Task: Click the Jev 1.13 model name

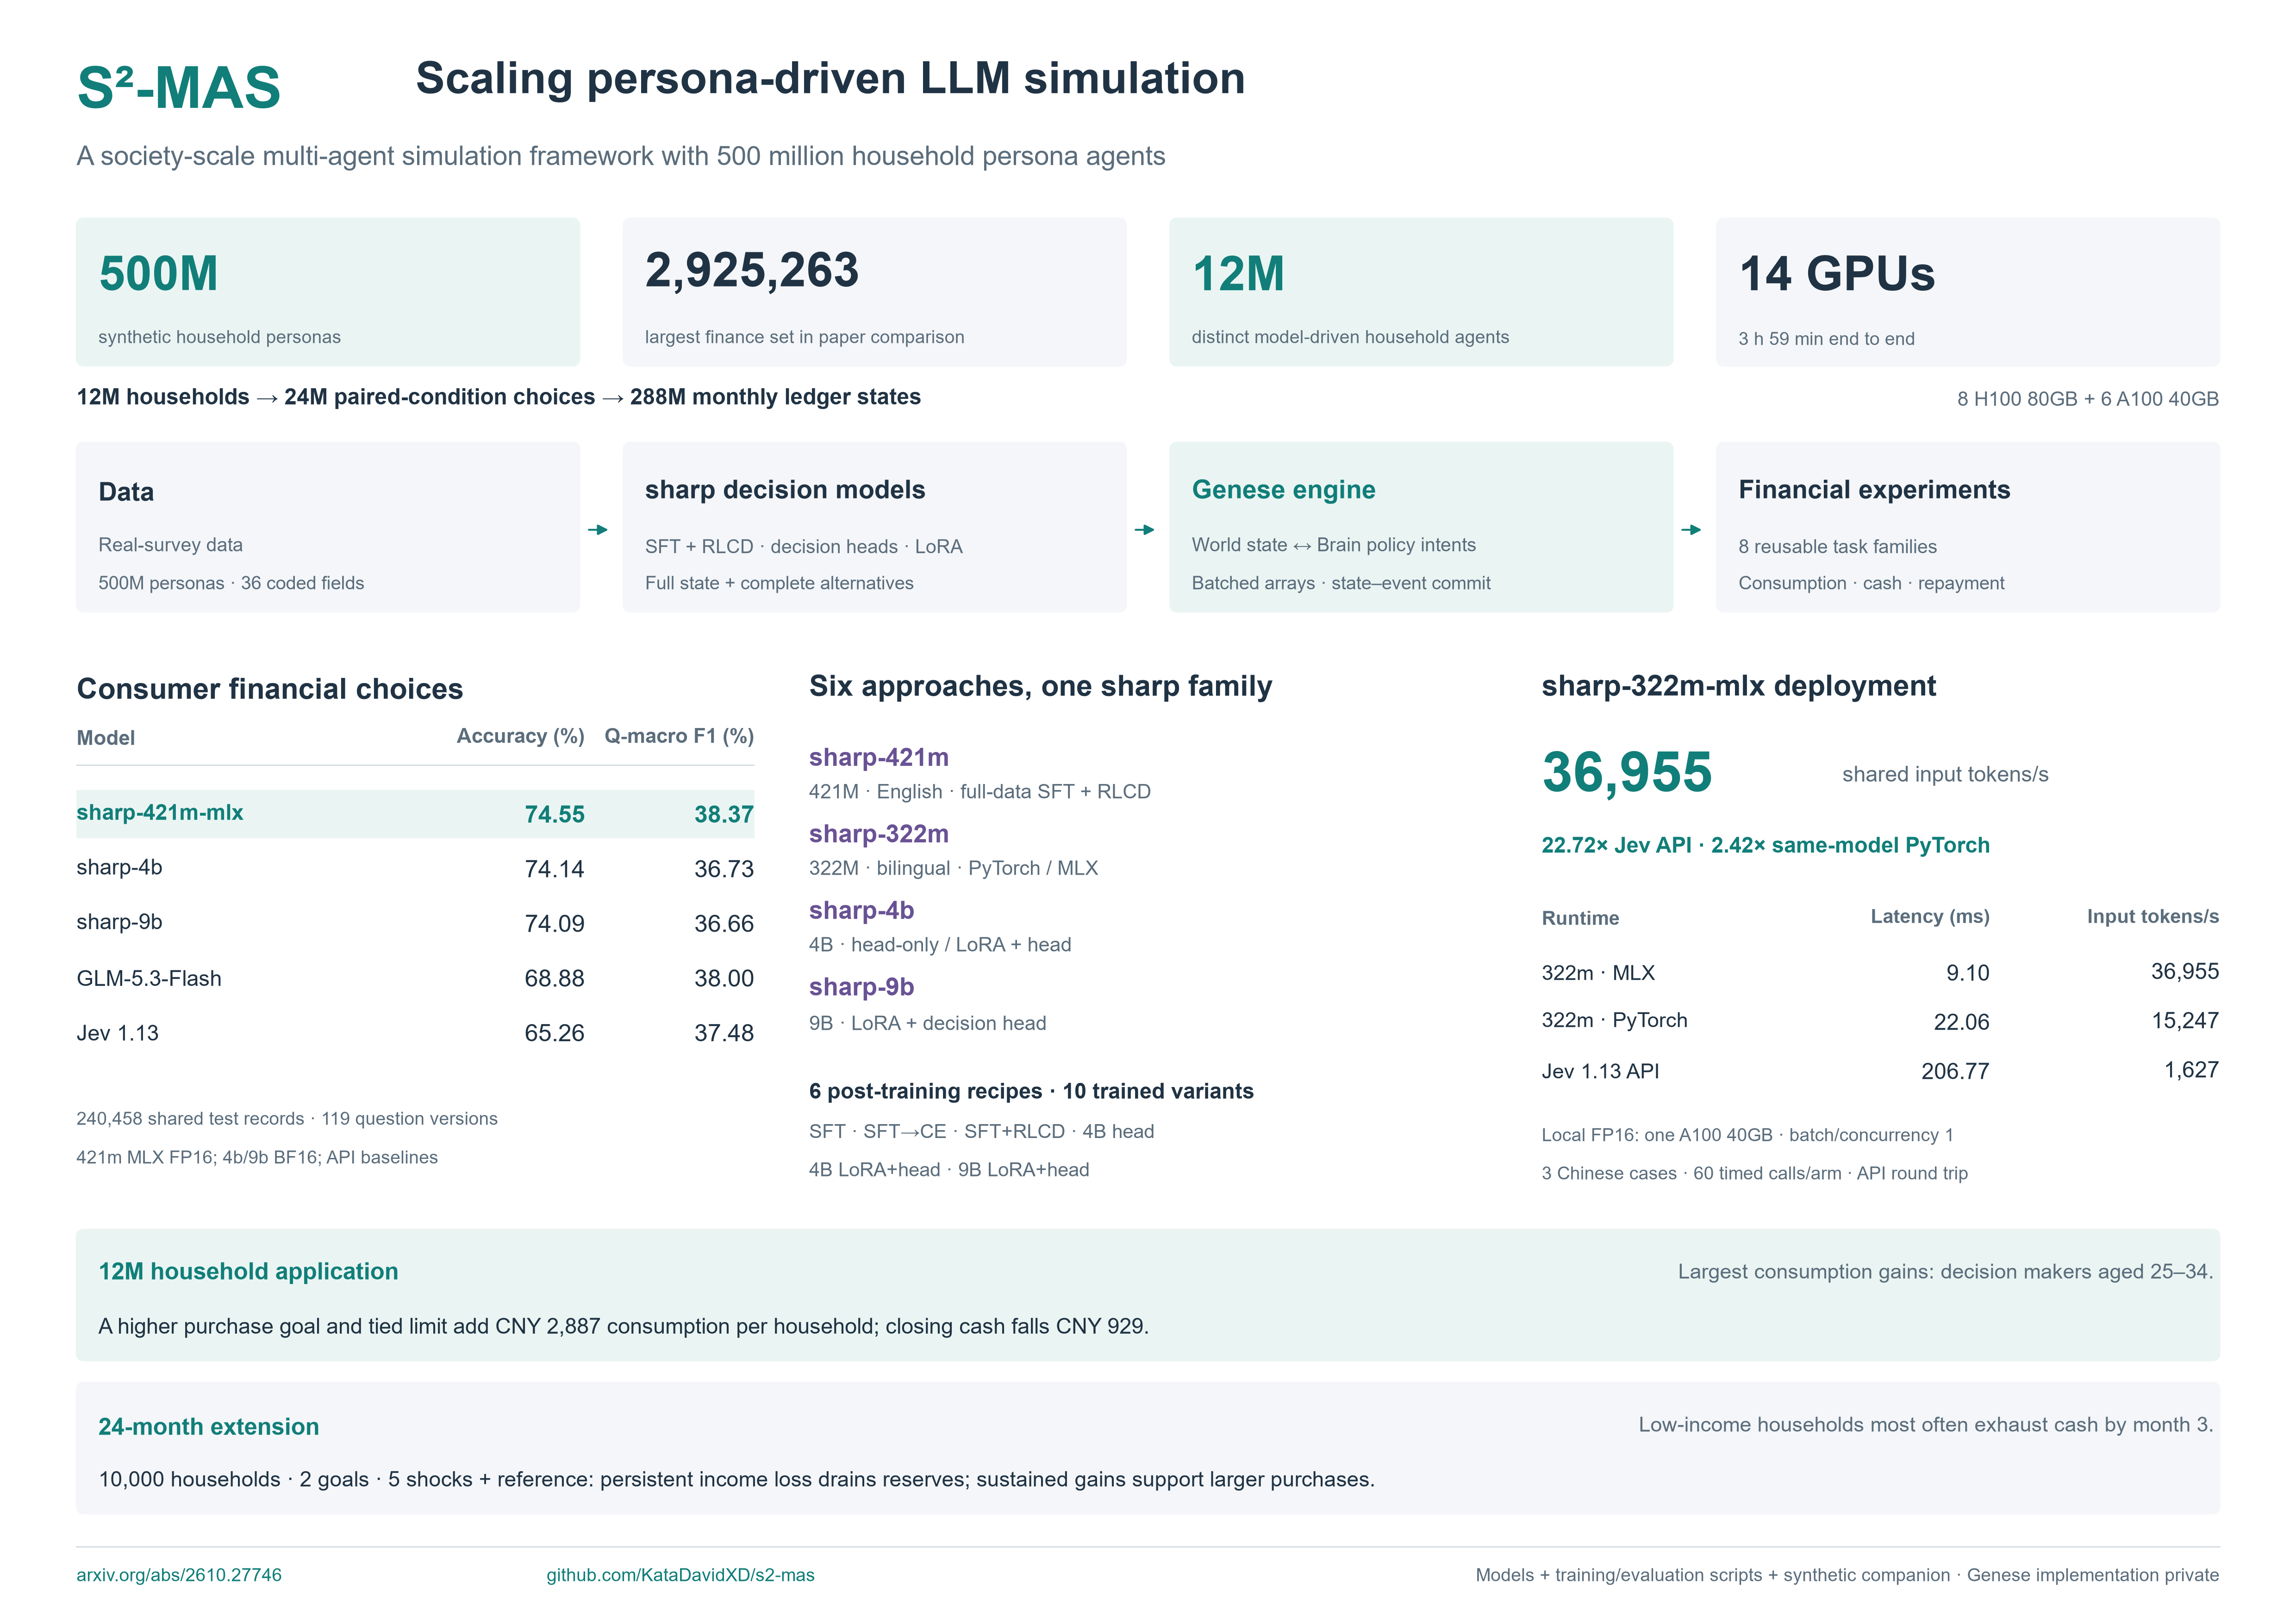Action: [x=117, y=1033]
